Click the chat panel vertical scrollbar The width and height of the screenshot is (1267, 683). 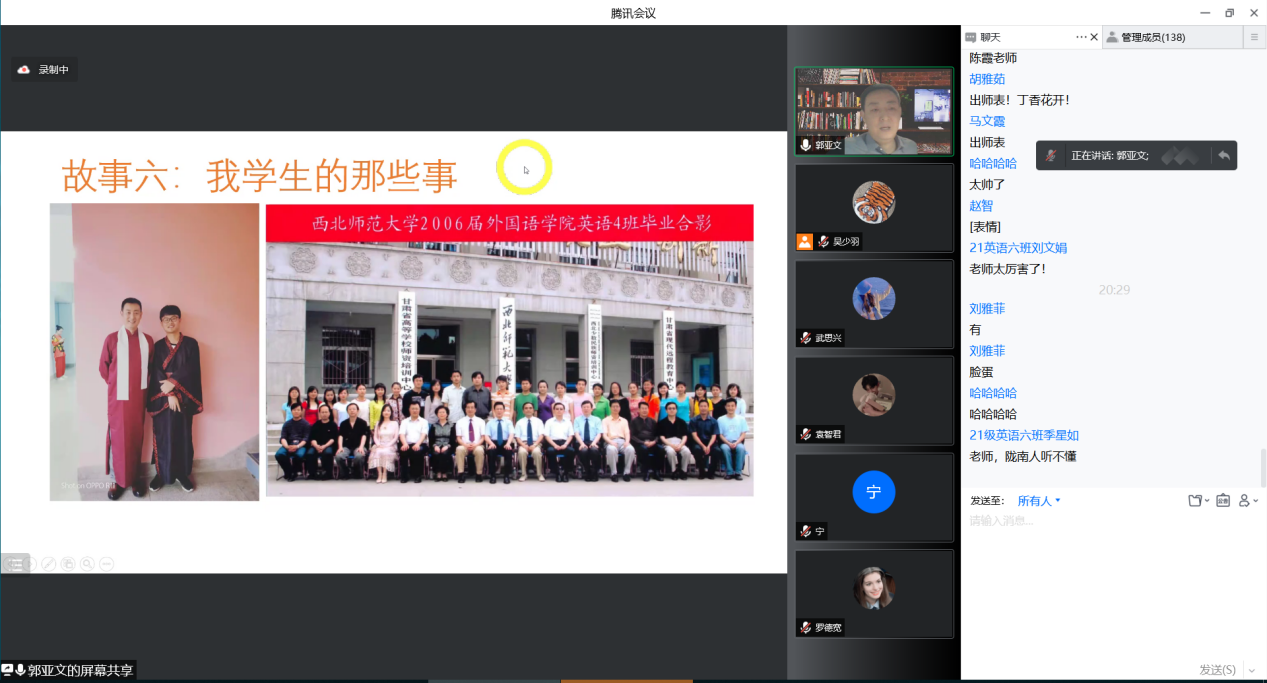(1262, 467)
